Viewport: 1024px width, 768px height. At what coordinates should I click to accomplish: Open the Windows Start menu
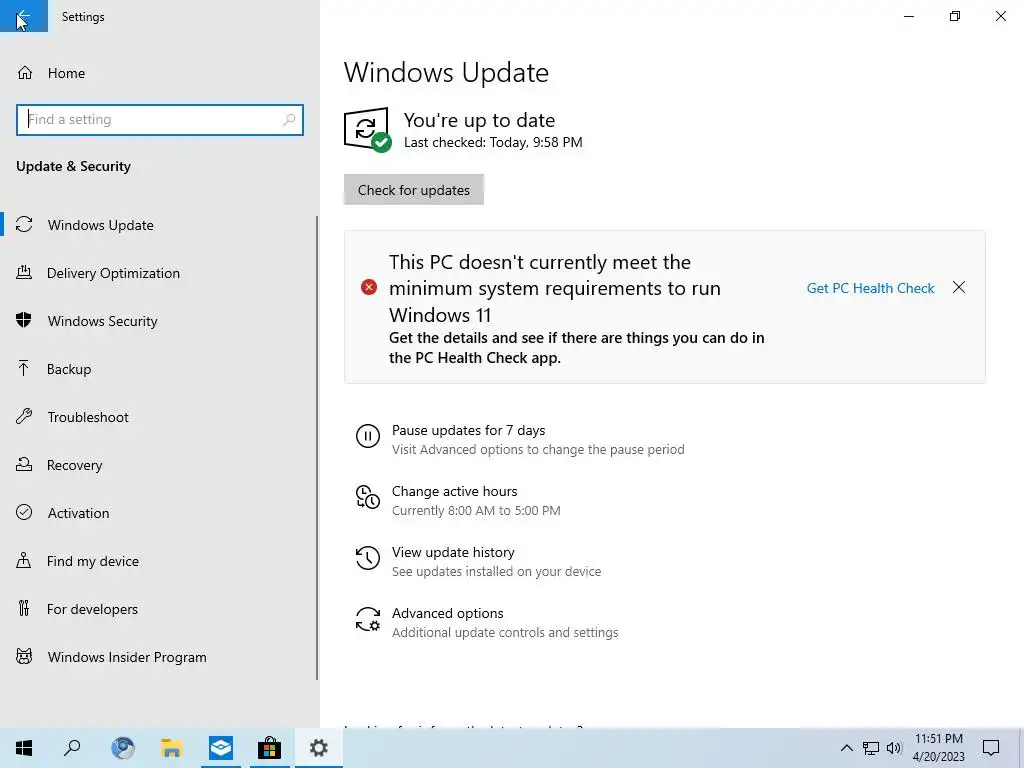[x=24, y=748]
